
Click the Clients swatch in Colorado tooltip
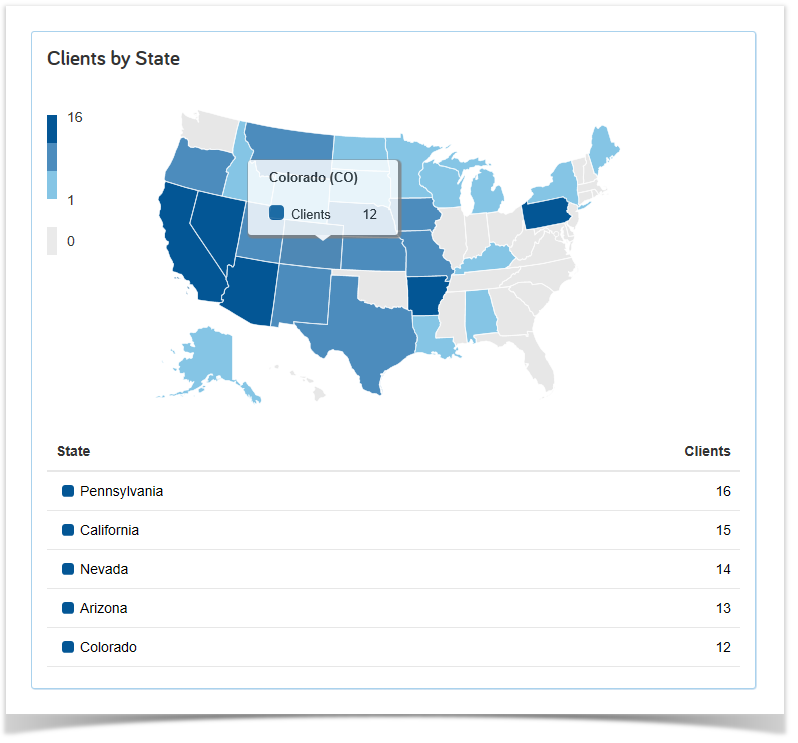[x=276, y=213]
